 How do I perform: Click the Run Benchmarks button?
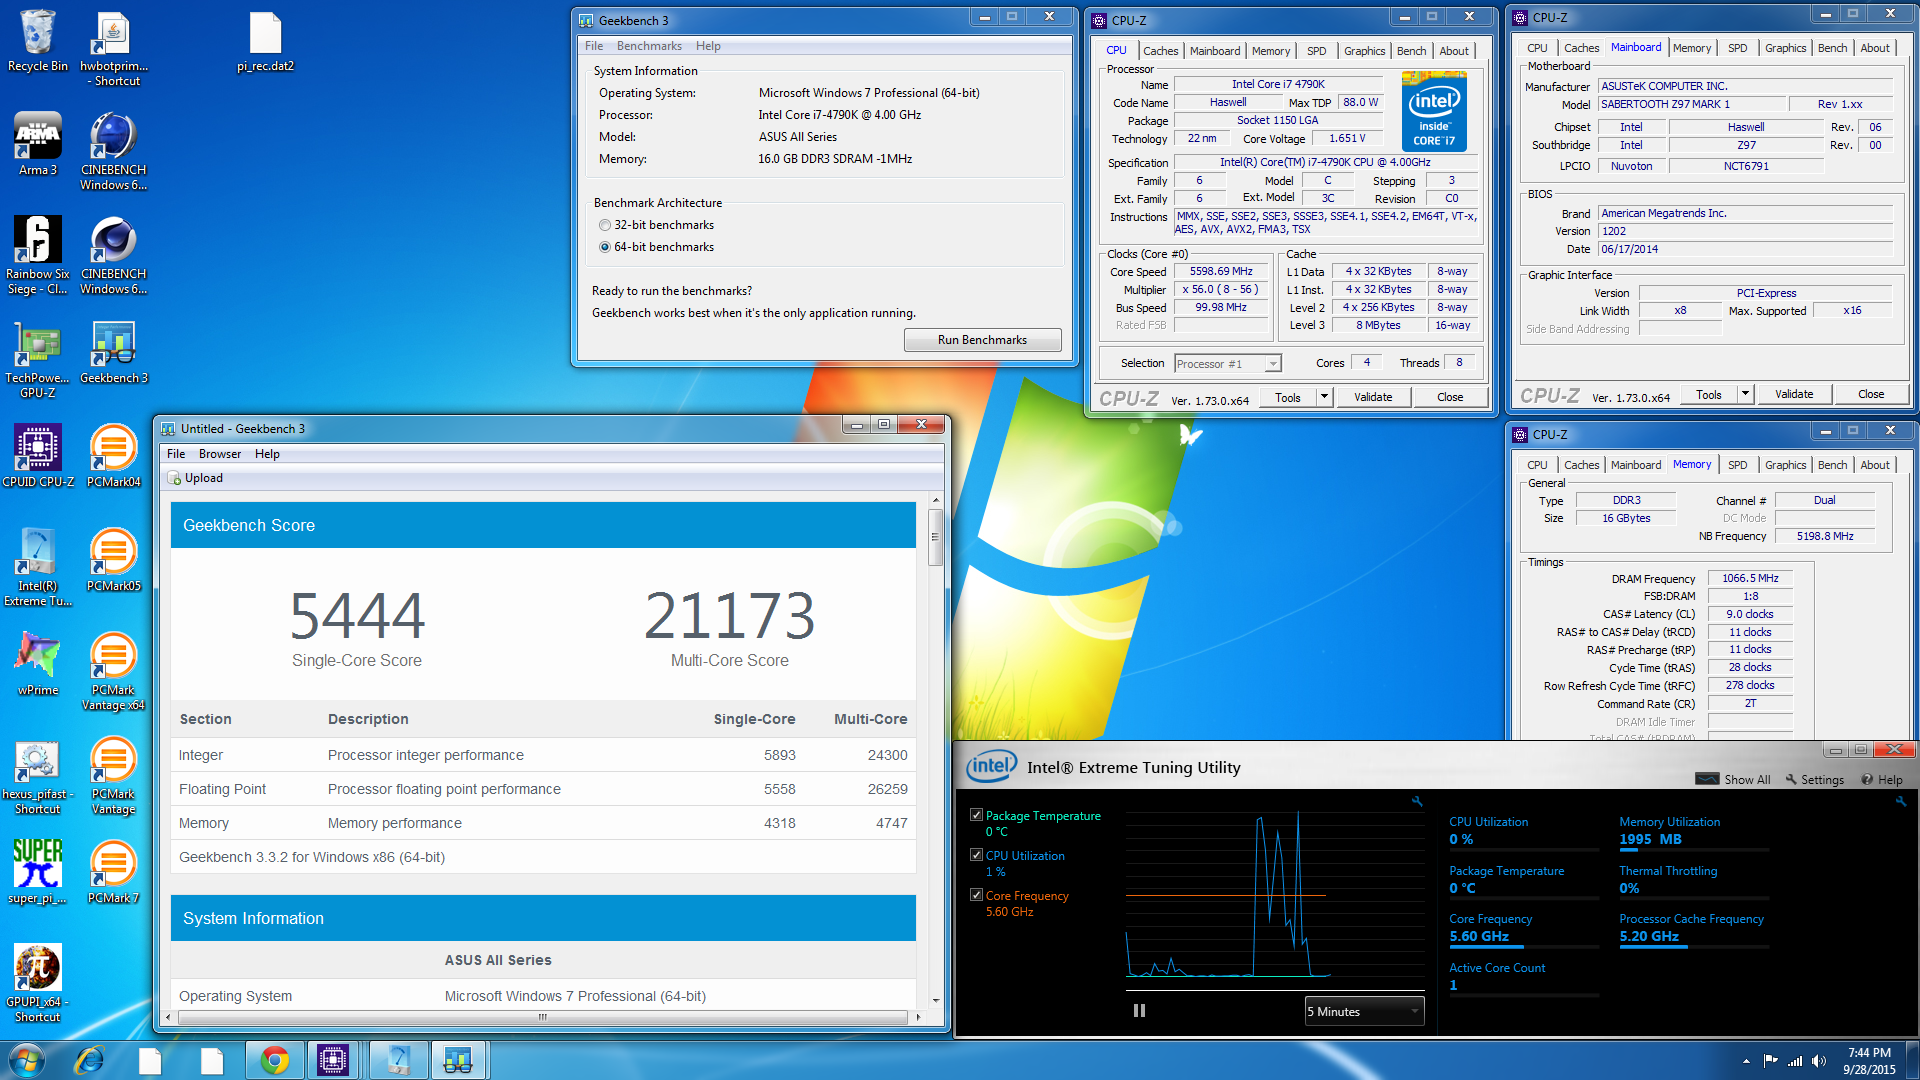(x=982, y=340)
